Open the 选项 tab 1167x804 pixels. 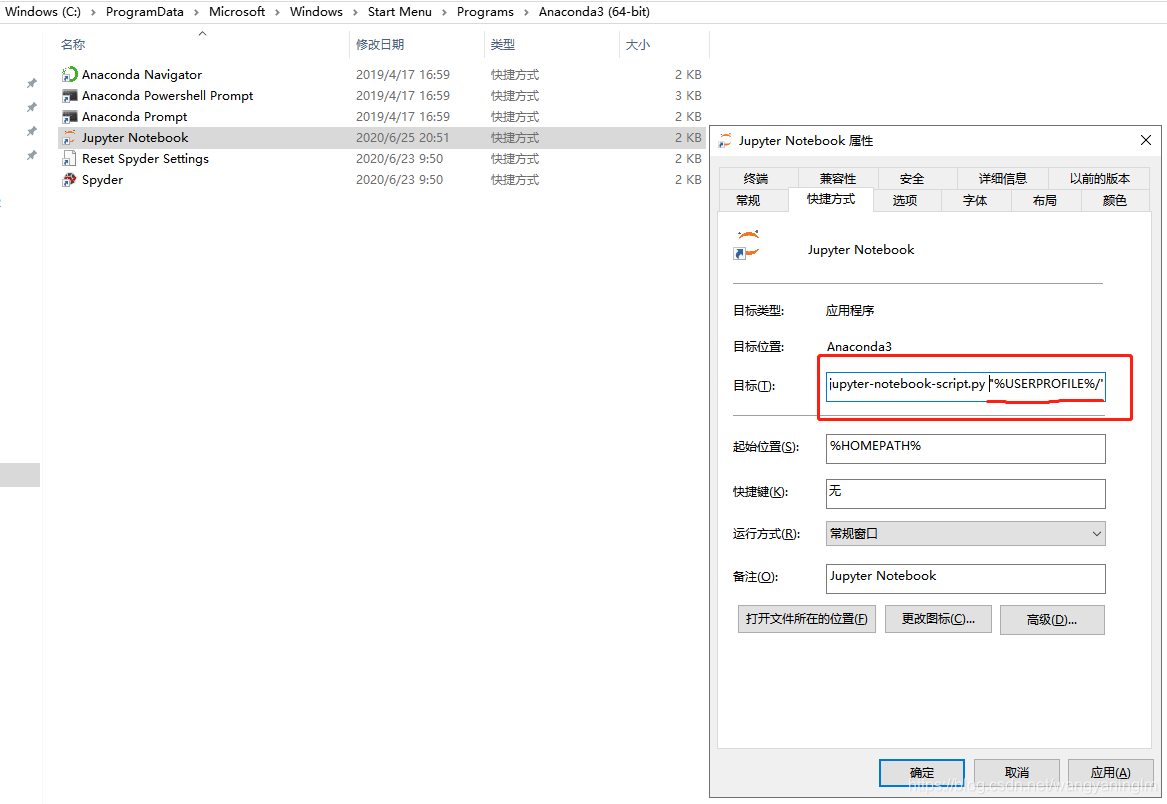[905, 200]
